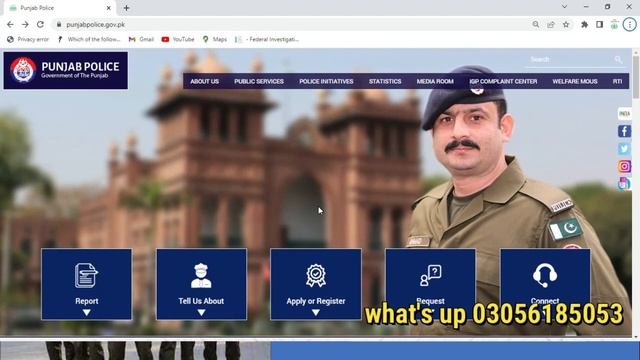Click the Report document icon tile
The width and height of the screenshot is (640, 360).
pyautogui.click(x=86, y=275)
